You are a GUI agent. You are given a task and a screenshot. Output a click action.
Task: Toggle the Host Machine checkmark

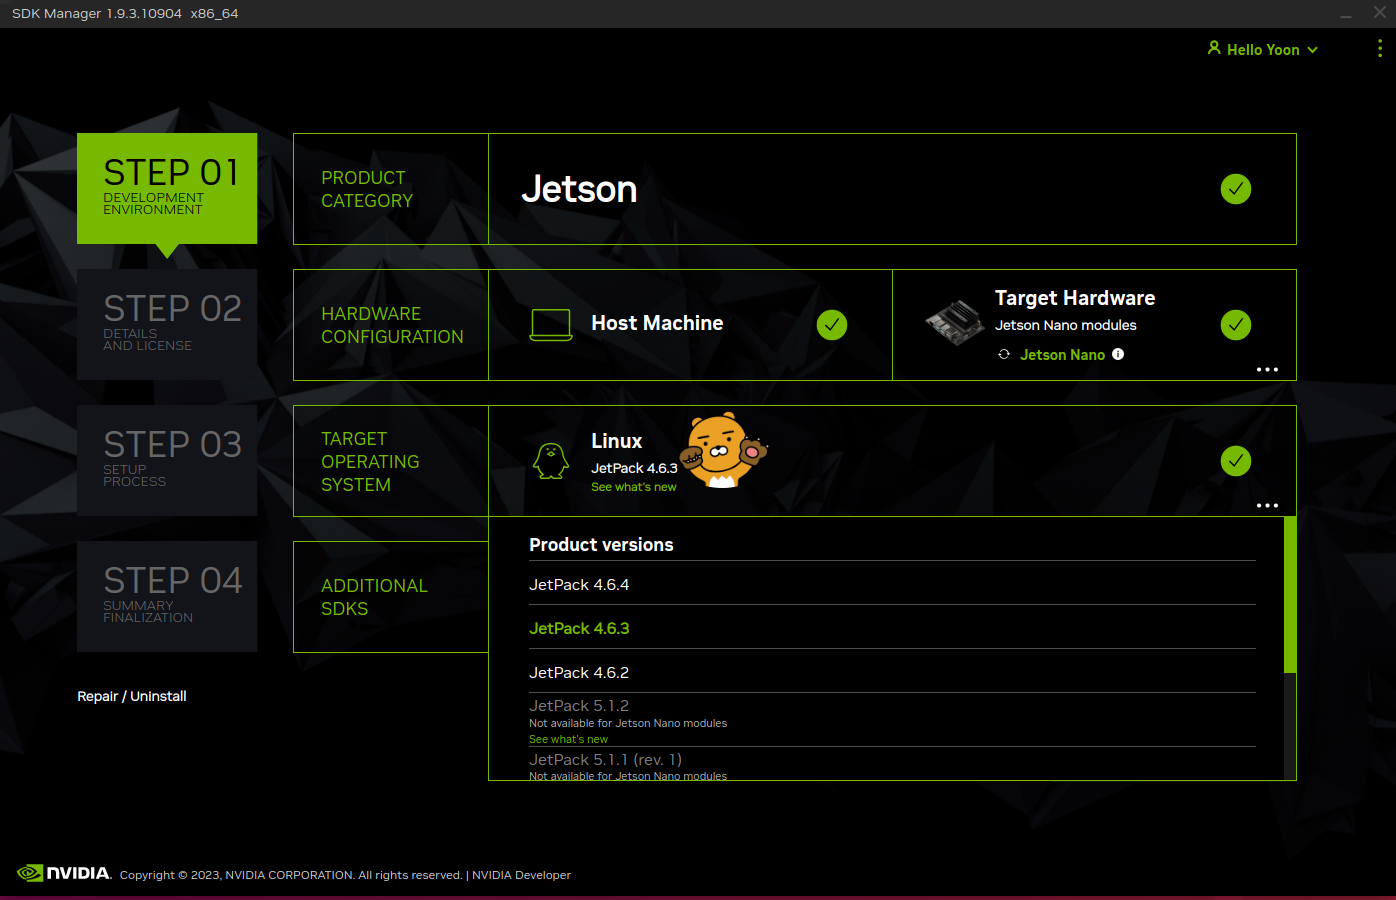[x=832, y=325]
